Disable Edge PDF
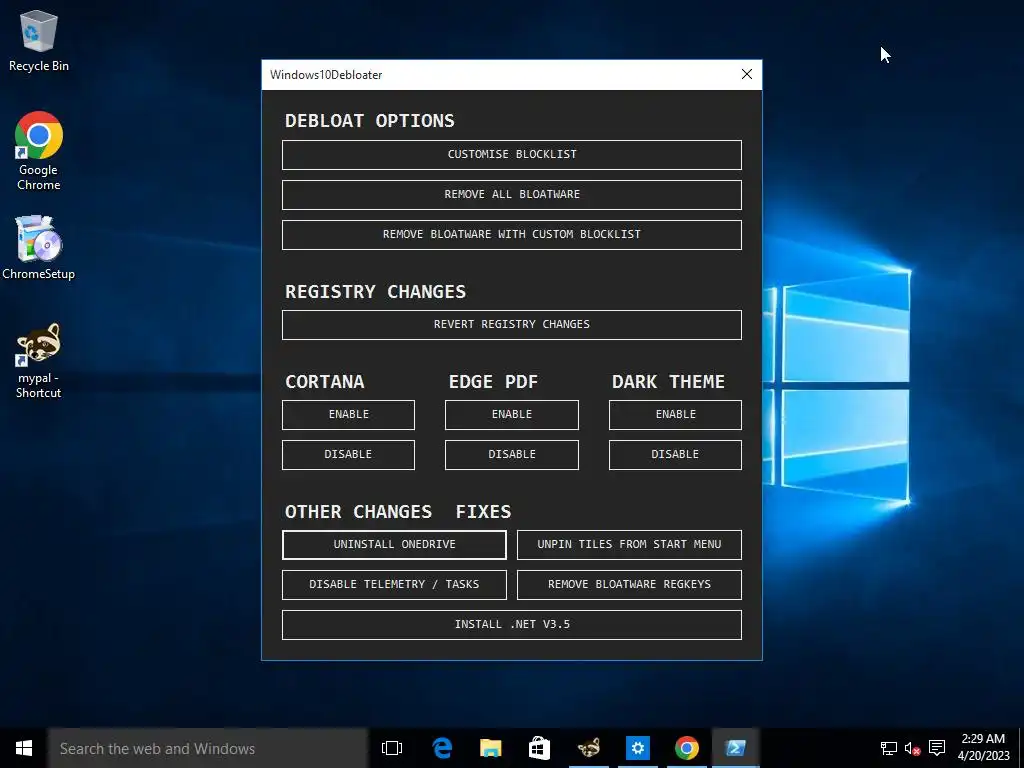 pos(512,455)
